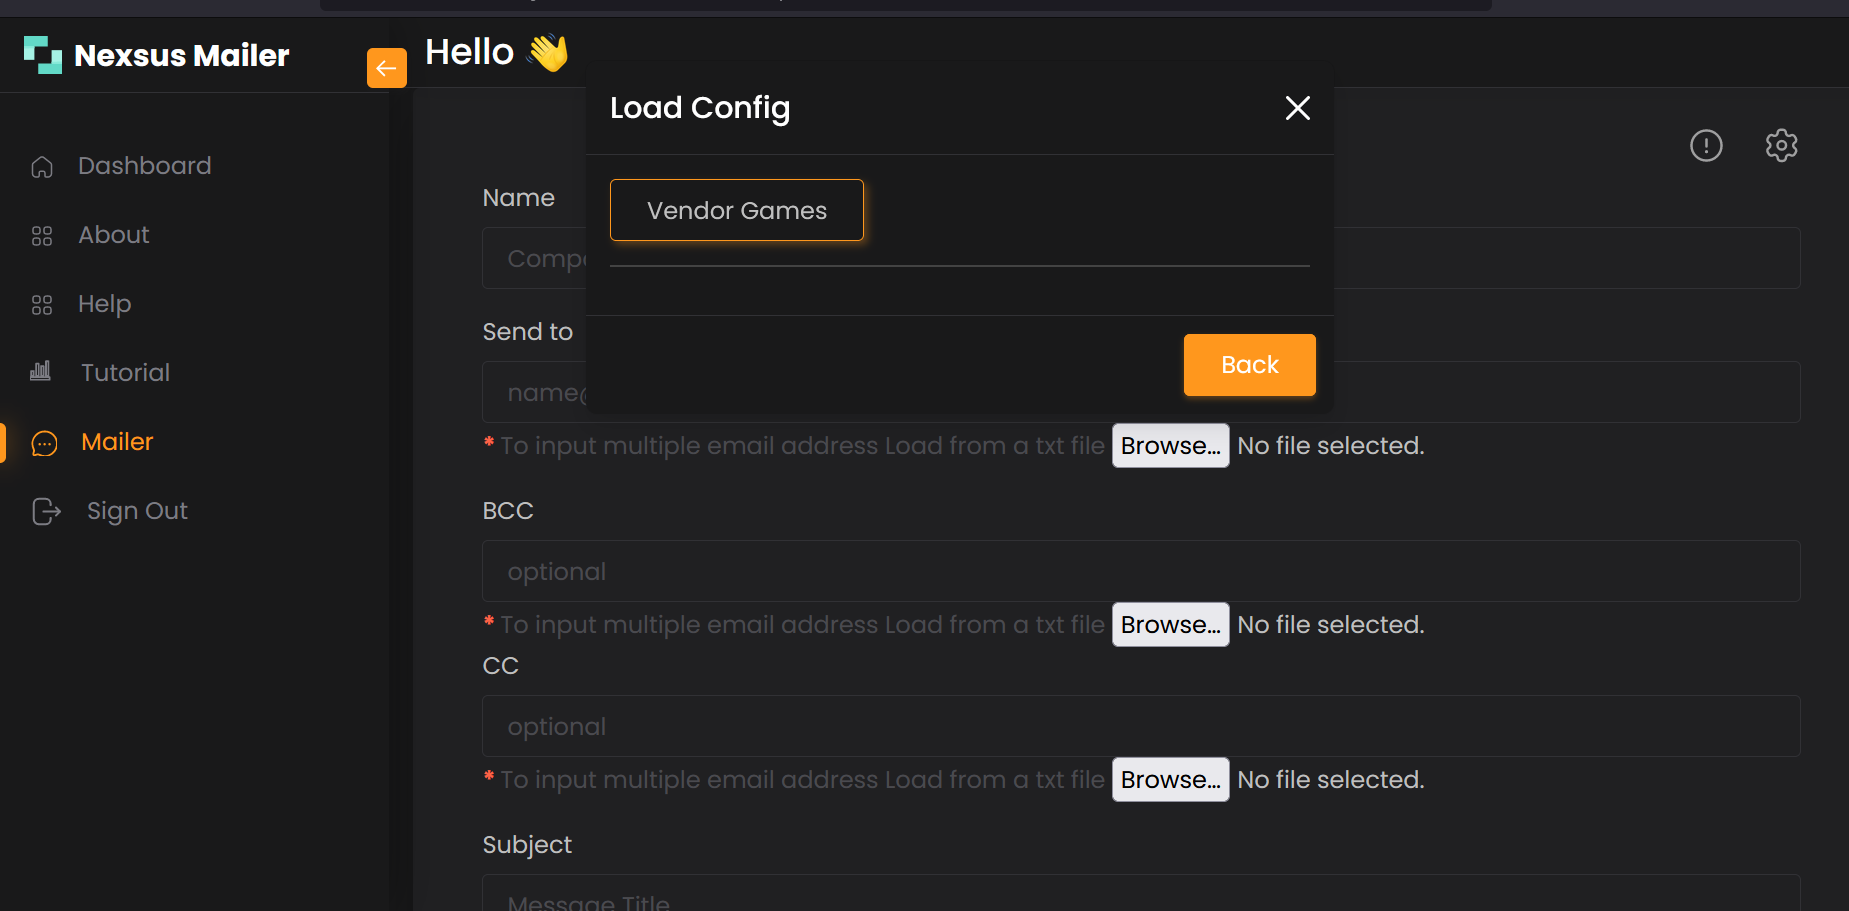The height and width of the screenshot is (911, 1849).
Task: Click the BCC optional field
Action: point(1141,571)
